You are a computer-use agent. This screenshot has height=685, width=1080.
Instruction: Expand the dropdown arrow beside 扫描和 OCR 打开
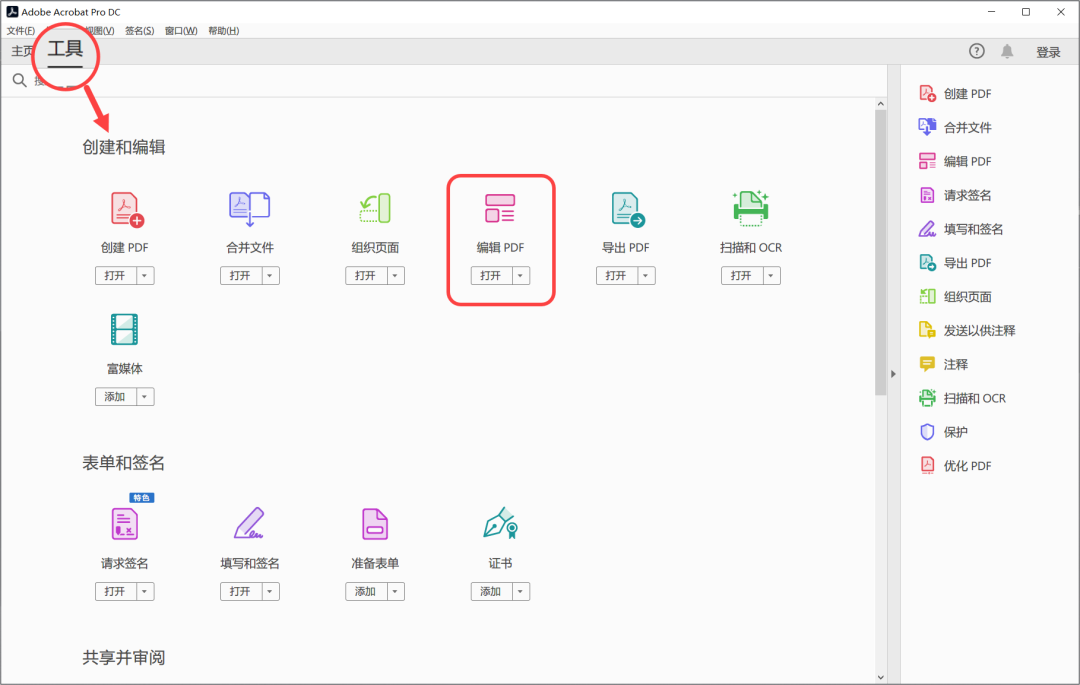click(771, 275)
